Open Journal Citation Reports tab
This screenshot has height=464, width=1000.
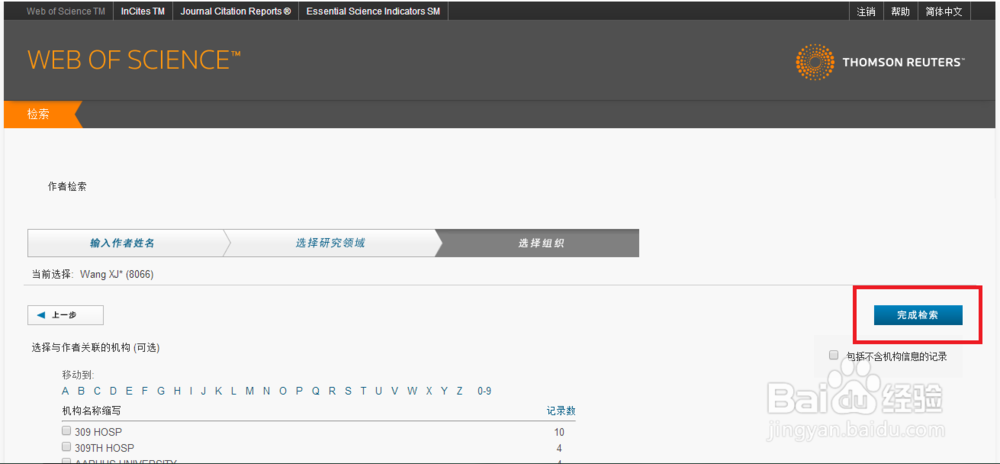click(235, 11)
